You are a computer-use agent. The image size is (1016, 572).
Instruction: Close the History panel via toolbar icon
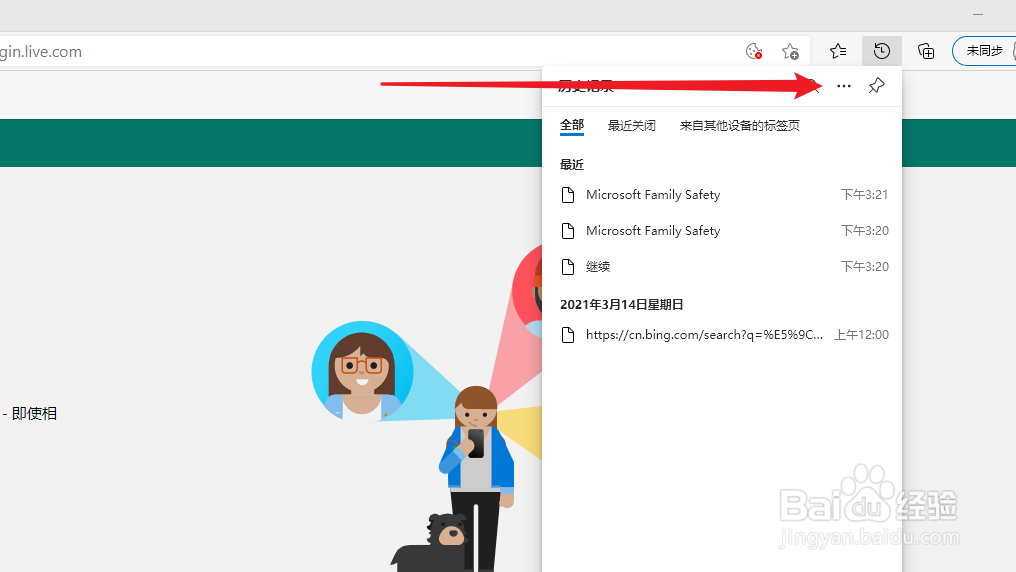pos(882,51)
